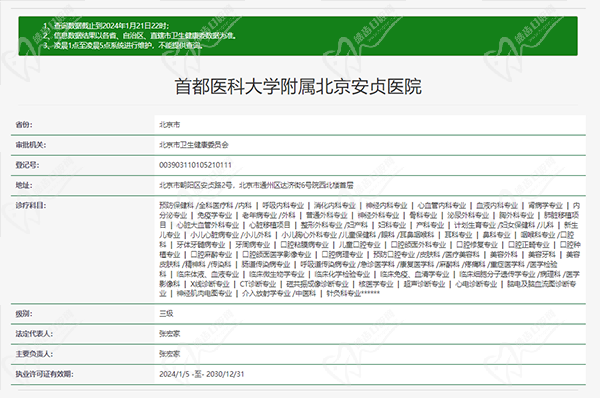This screenshot has height=398, width=600.
Task: Click notice line 2 about 卫生健康委数据为准
Action: pos(139,36)
